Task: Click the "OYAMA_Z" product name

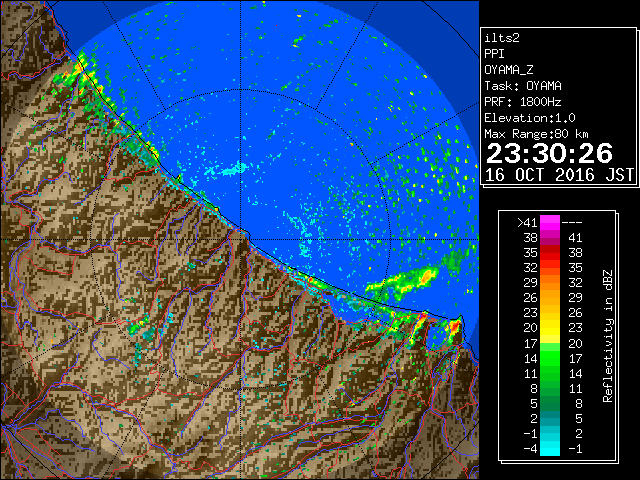Action: pos(509,70)
